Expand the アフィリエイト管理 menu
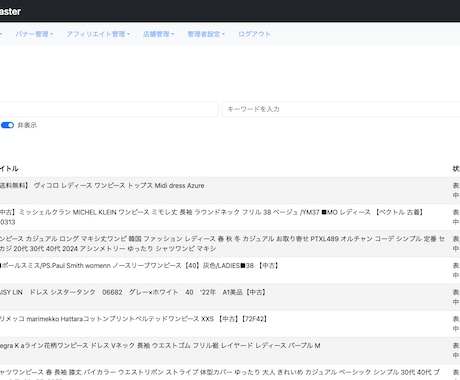This screenshot has height=380, width=460. 98,34
